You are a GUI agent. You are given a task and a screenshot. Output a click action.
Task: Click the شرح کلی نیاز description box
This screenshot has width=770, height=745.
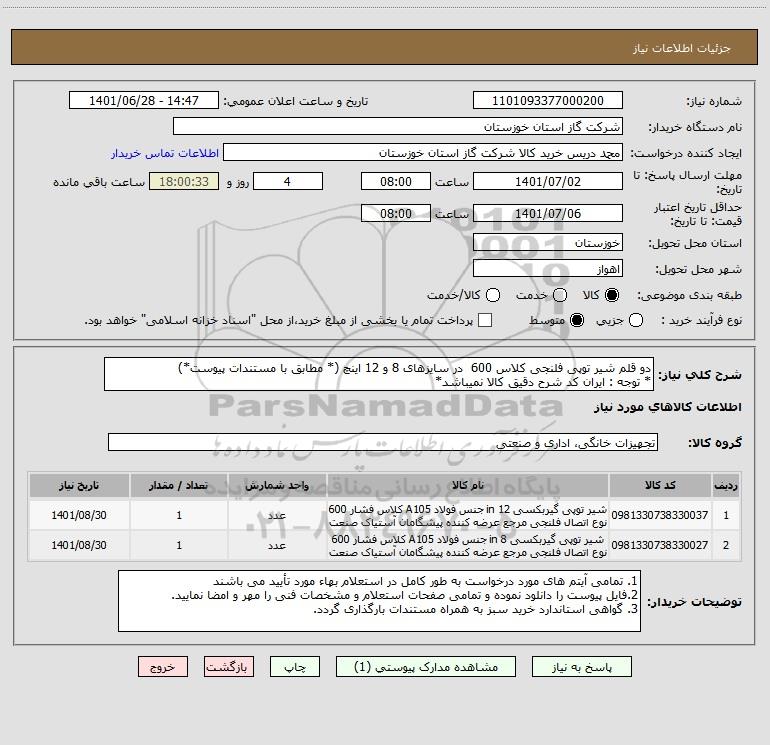pyautogui.click(x=379, y=374)
